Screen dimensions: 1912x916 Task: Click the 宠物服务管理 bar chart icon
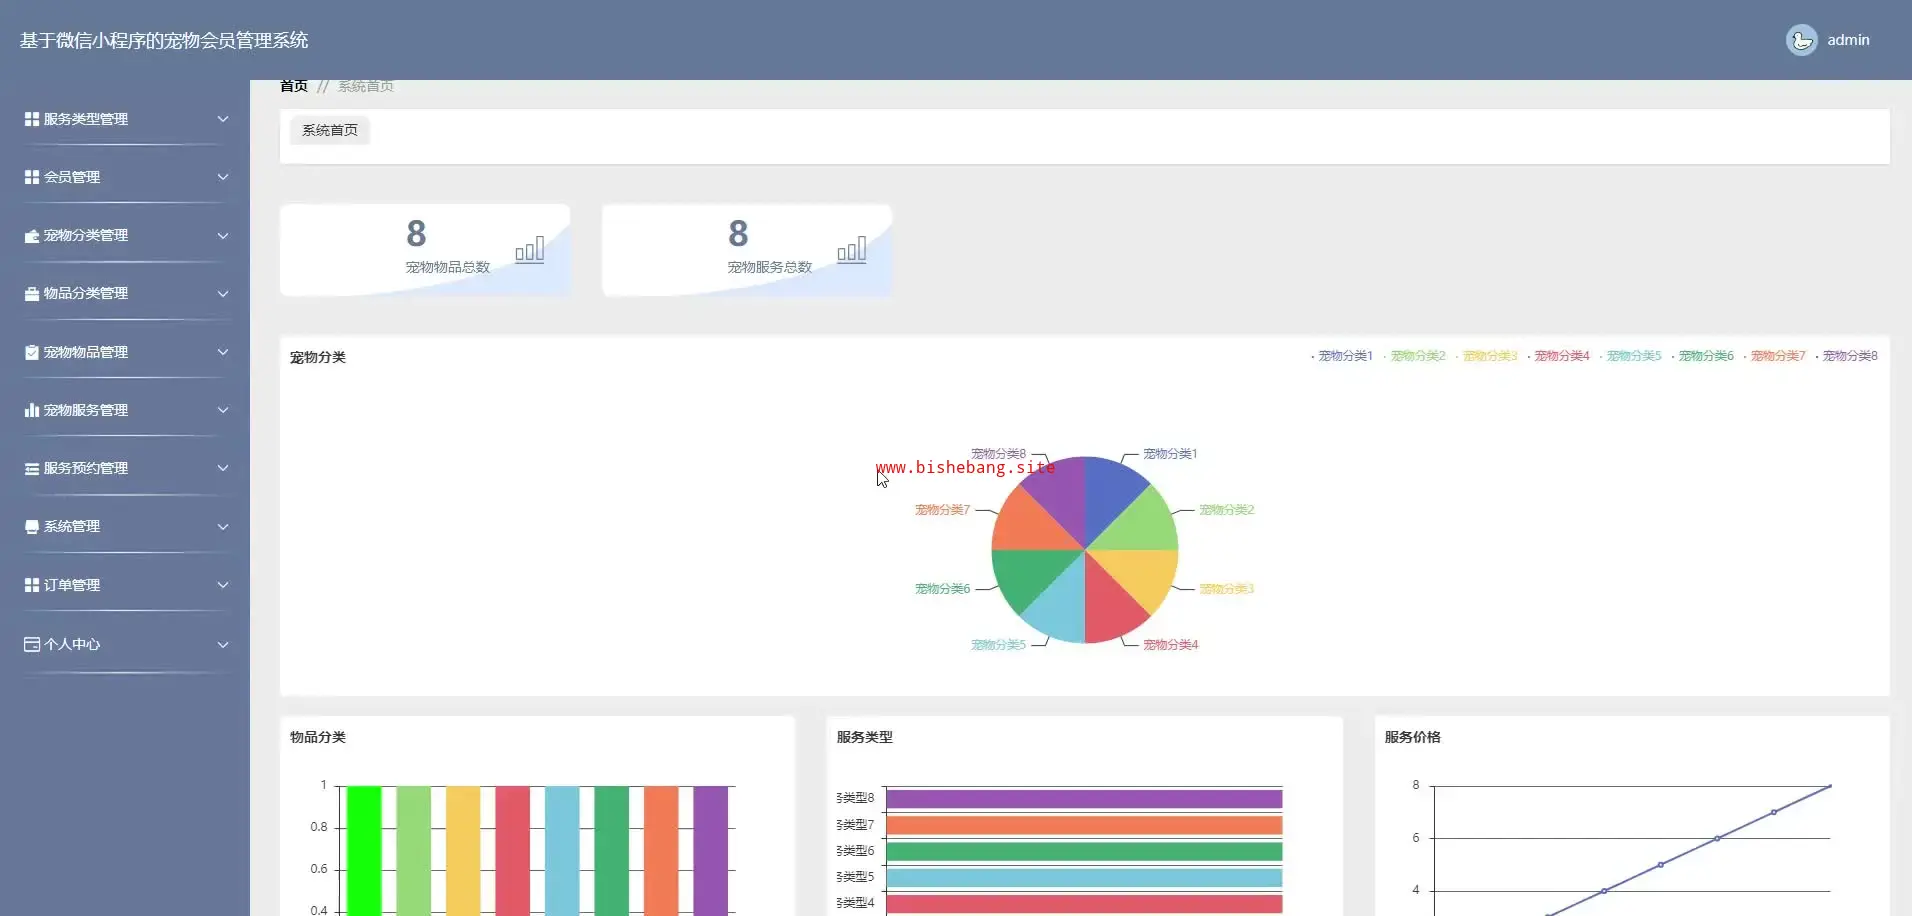click(x=32, y=410)
